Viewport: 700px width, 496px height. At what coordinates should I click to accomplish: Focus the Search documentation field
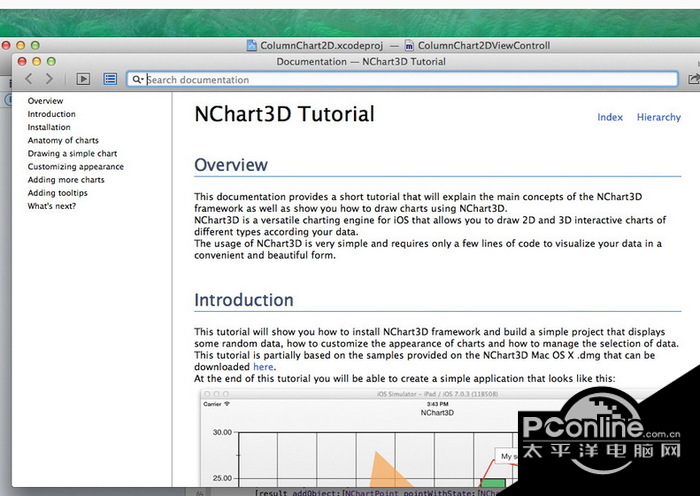pyautogui.click(x=402, y=79)
